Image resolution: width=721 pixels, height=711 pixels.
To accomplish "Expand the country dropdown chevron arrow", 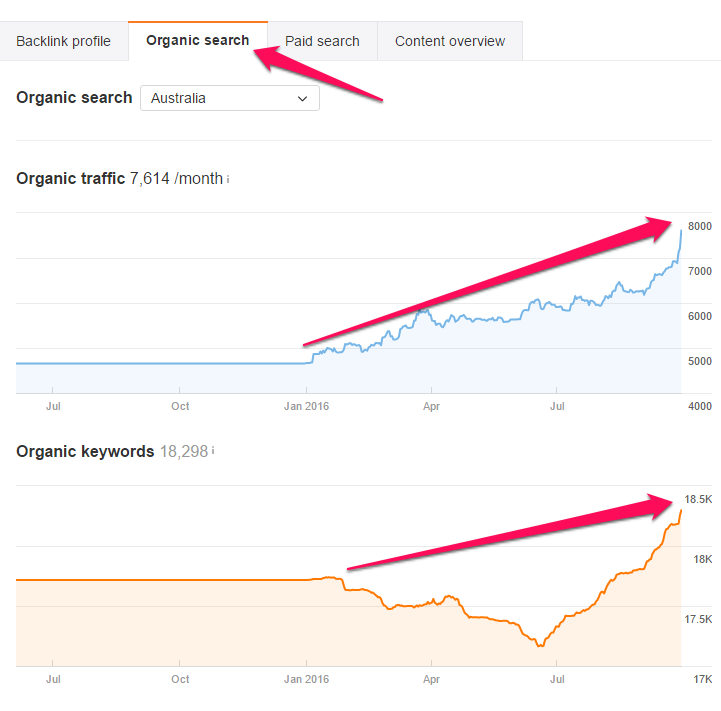I will (x=303, y=99).
